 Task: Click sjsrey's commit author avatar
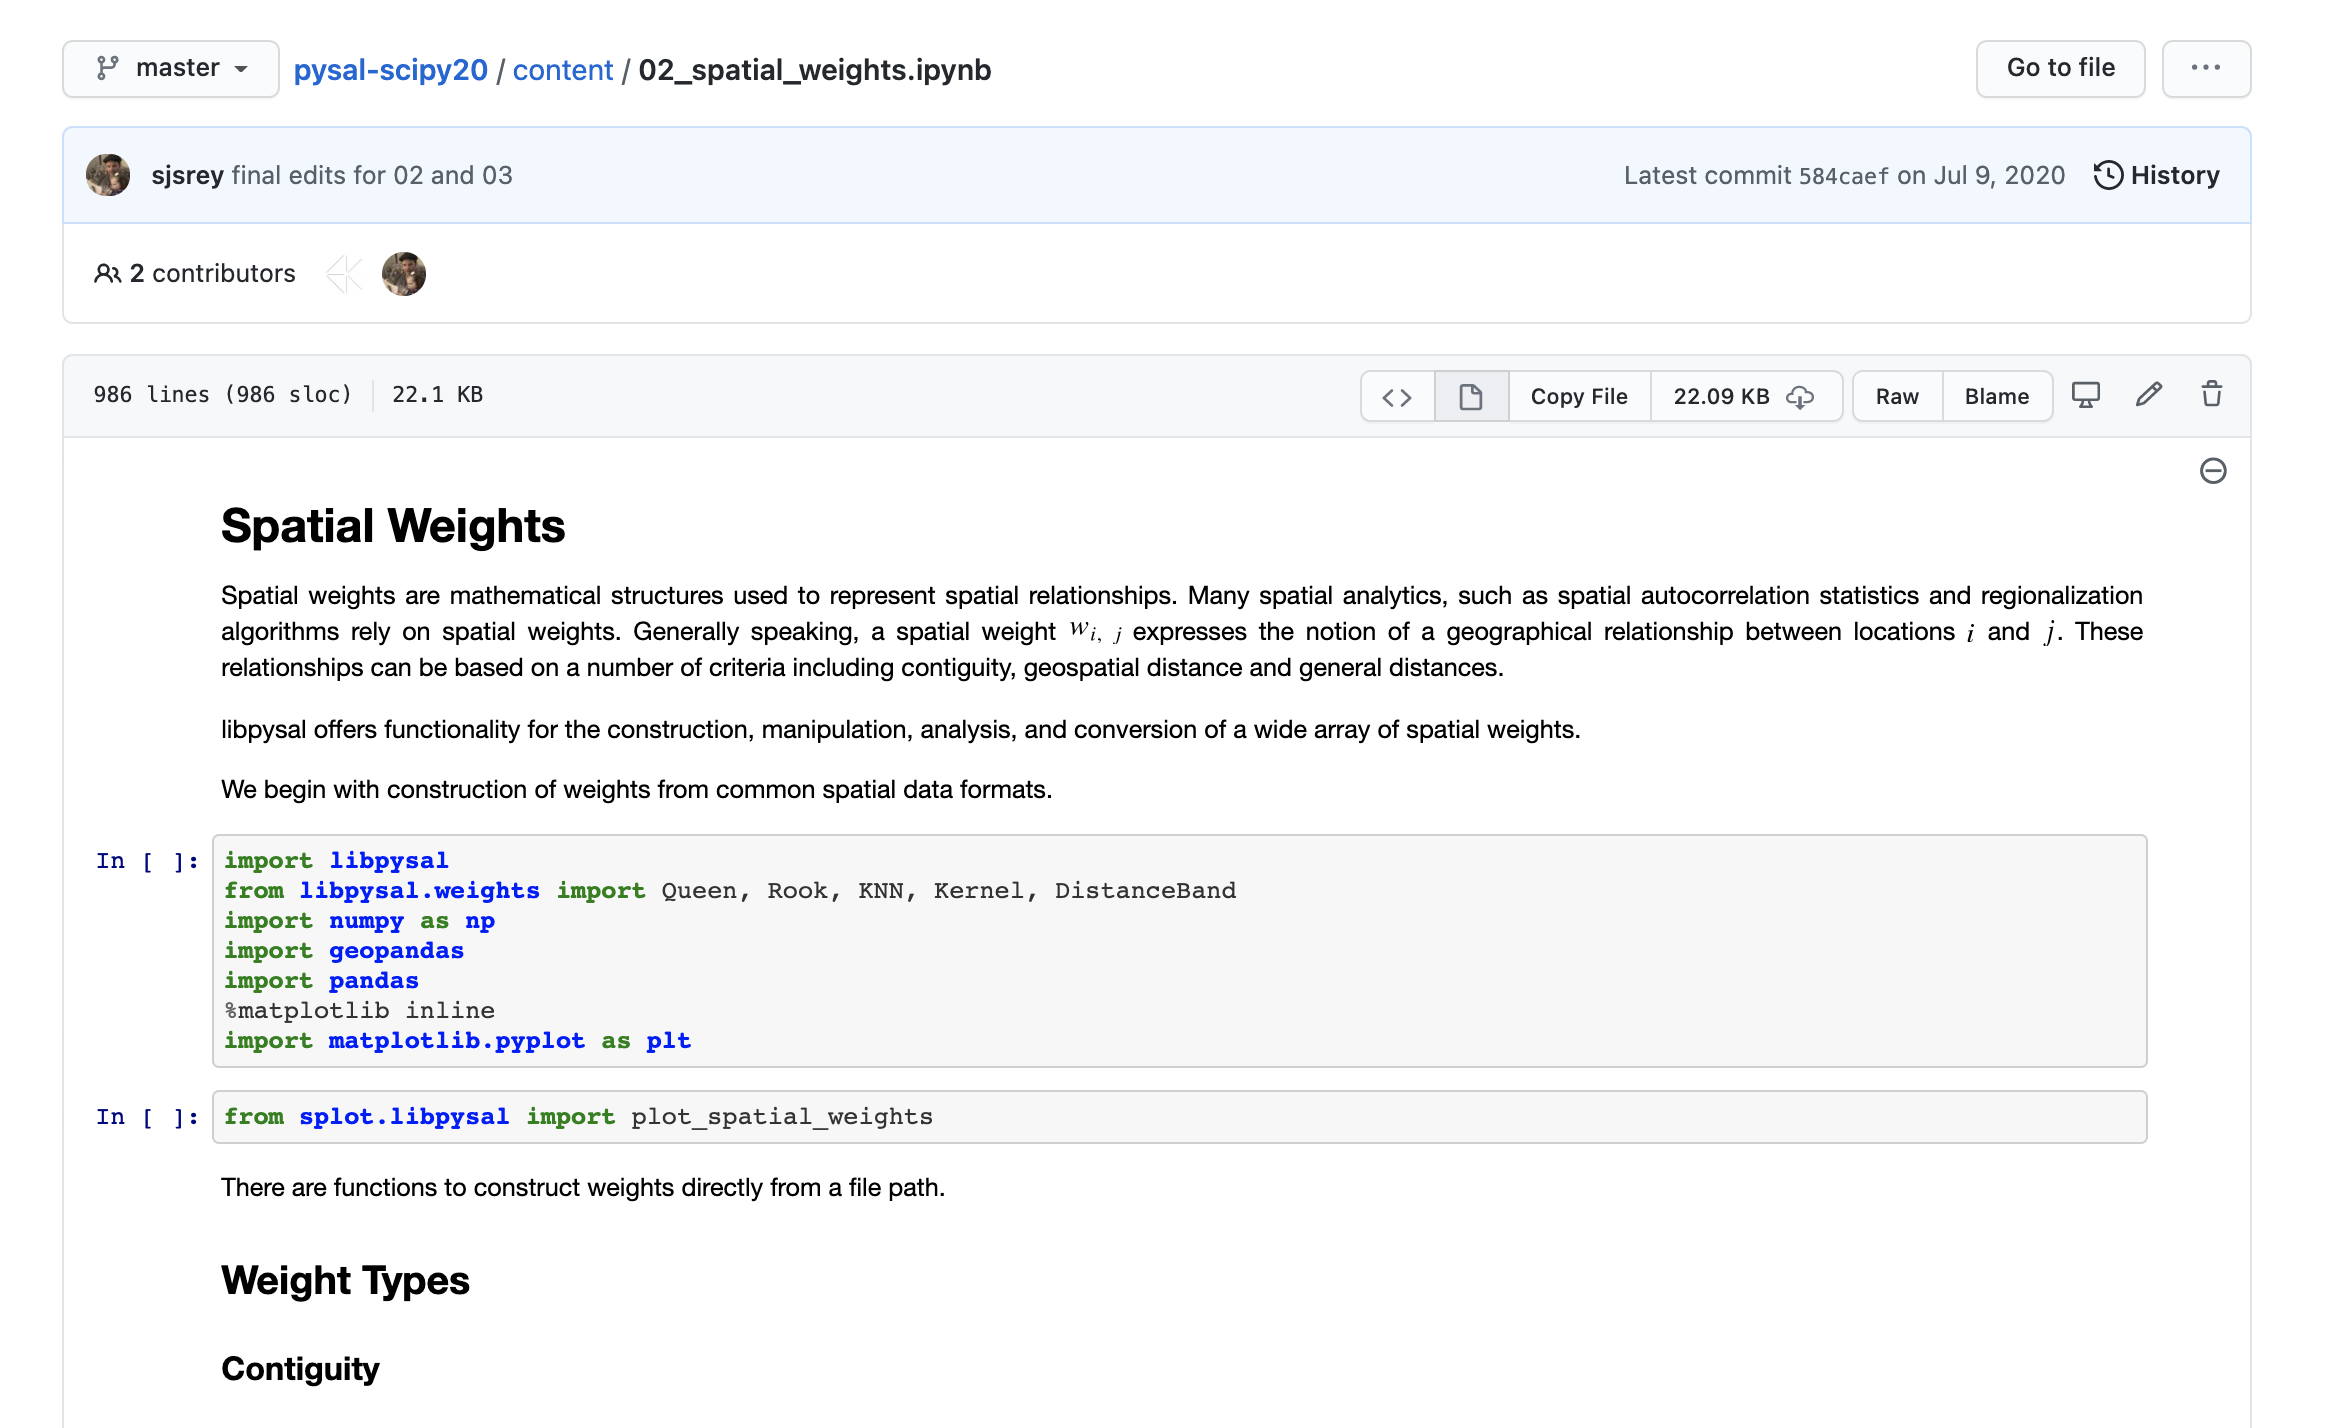[x=108, y=175]
